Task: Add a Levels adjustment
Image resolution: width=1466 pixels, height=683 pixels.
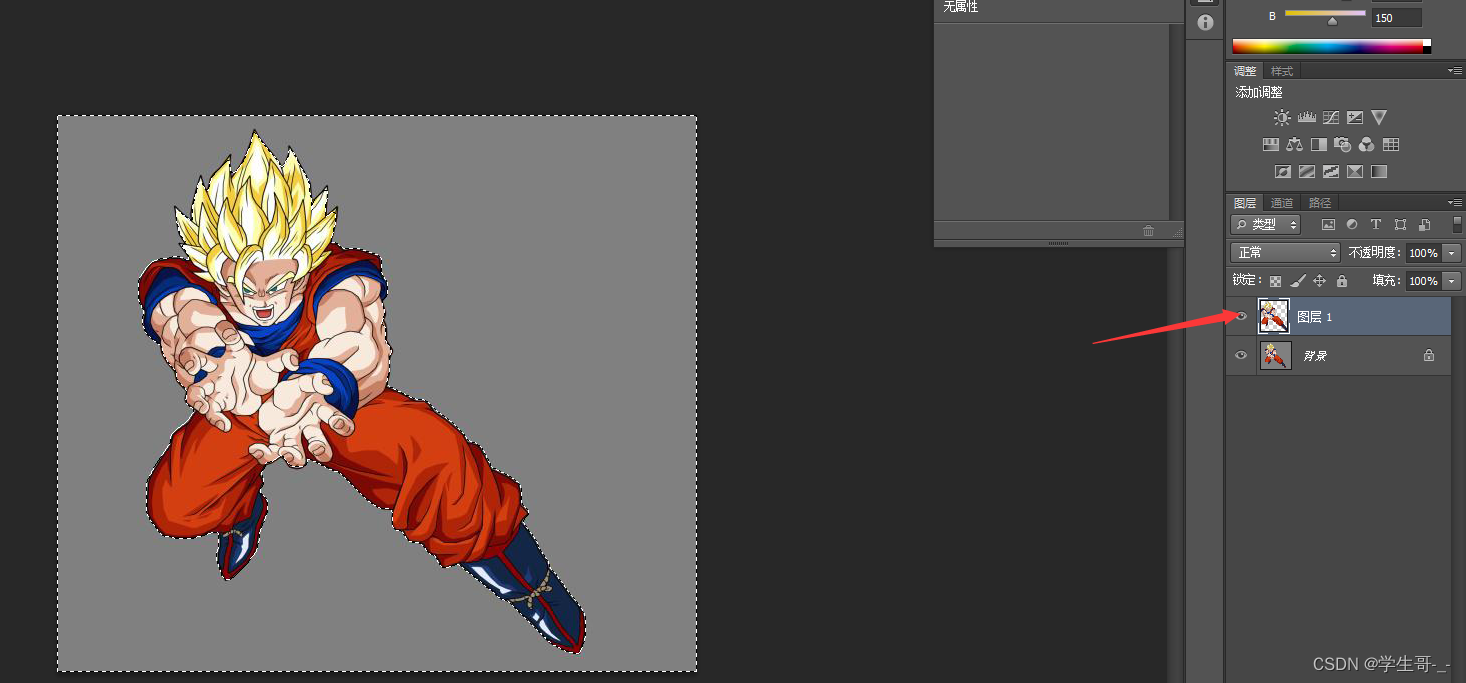Action: coord(1306,117)
